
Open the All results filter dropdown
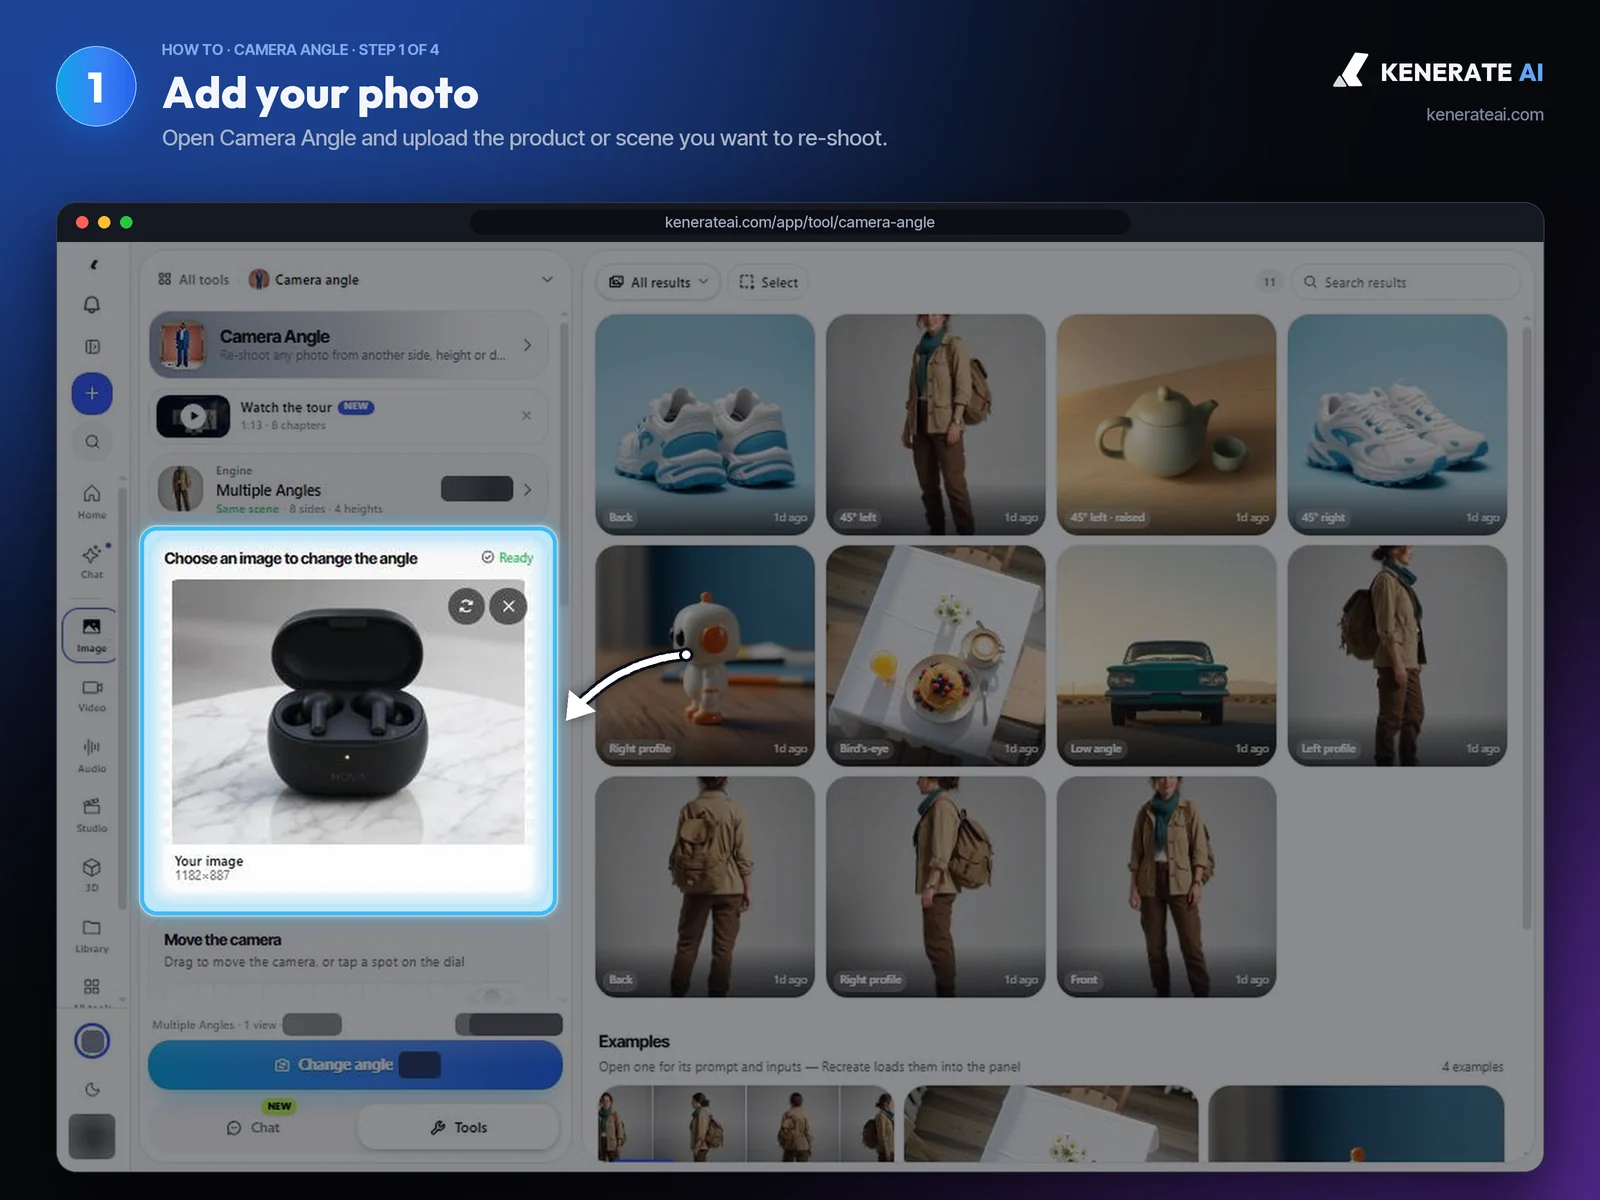(x=659, y=282)
